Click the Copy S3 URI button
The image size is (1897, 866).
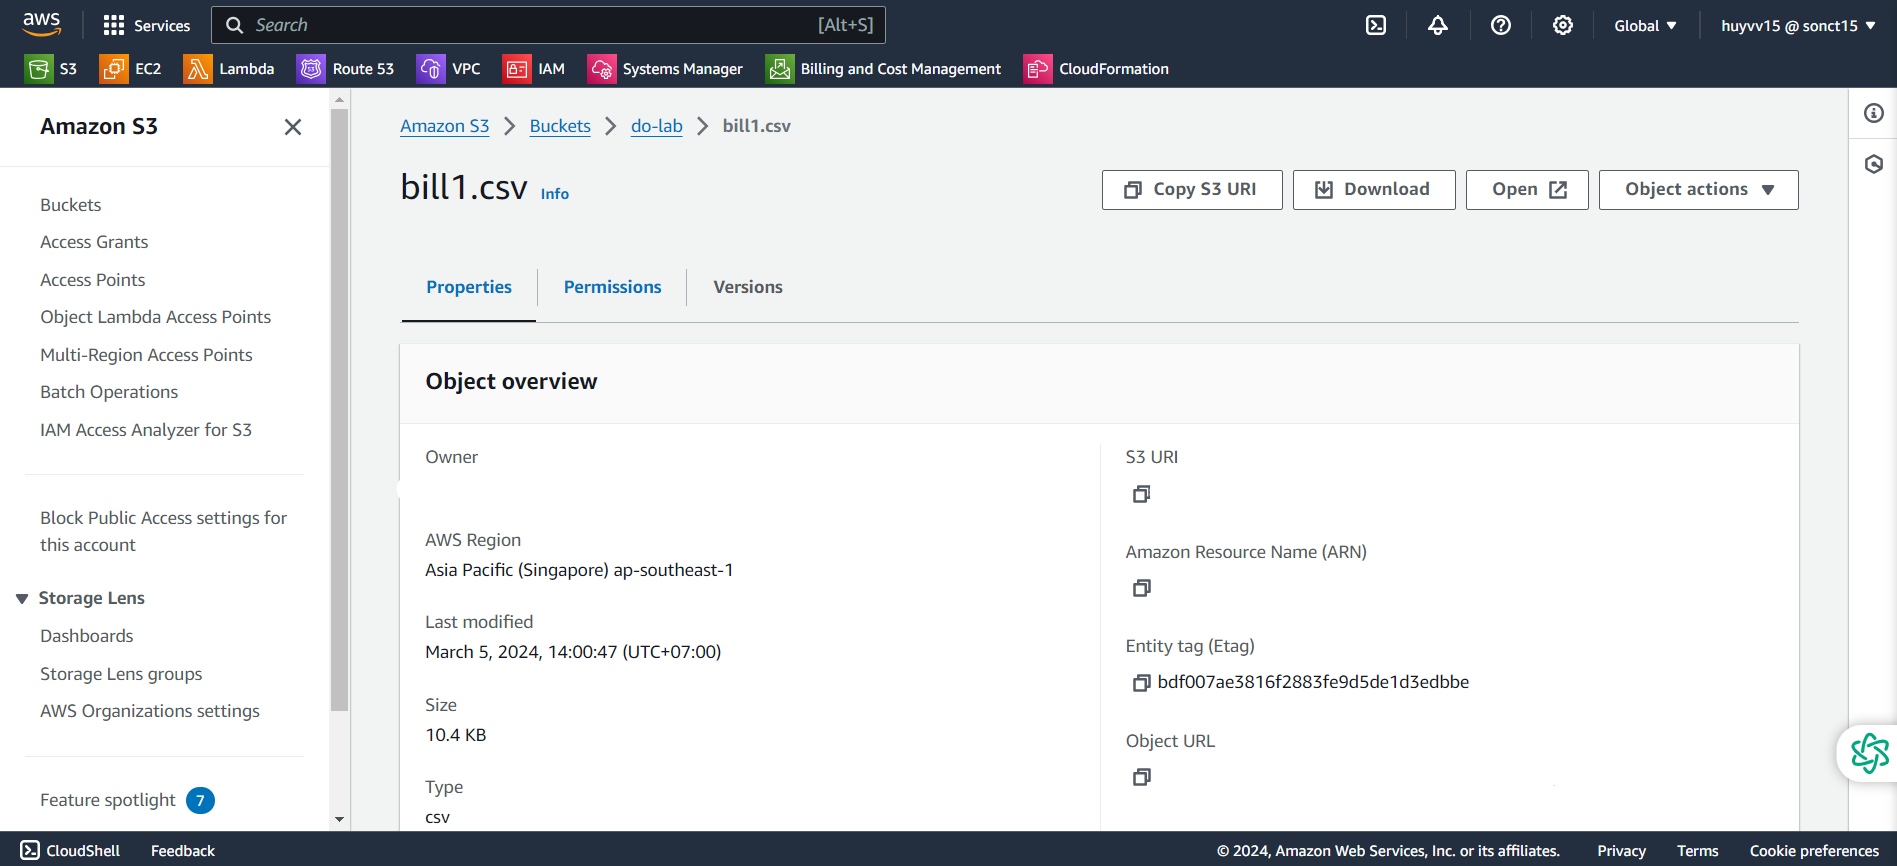point(1192,190)
